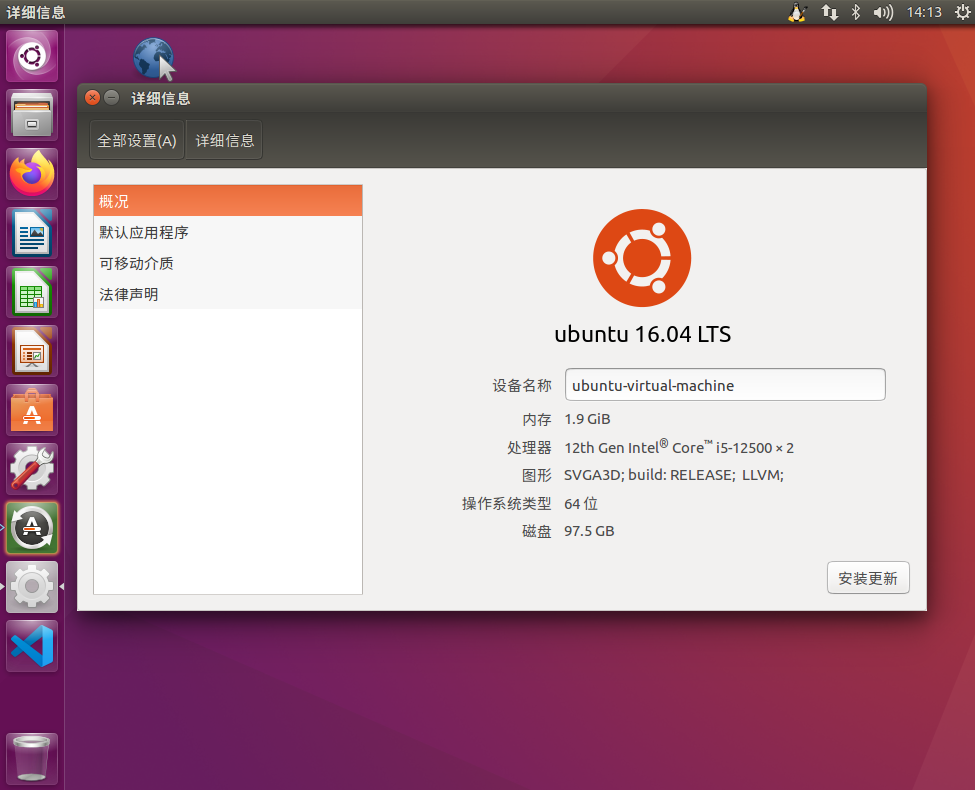Image resolution: width=975 pixels, height=790 pixels.
Task: Launch Firefox web browser
Action: point(32,174)
